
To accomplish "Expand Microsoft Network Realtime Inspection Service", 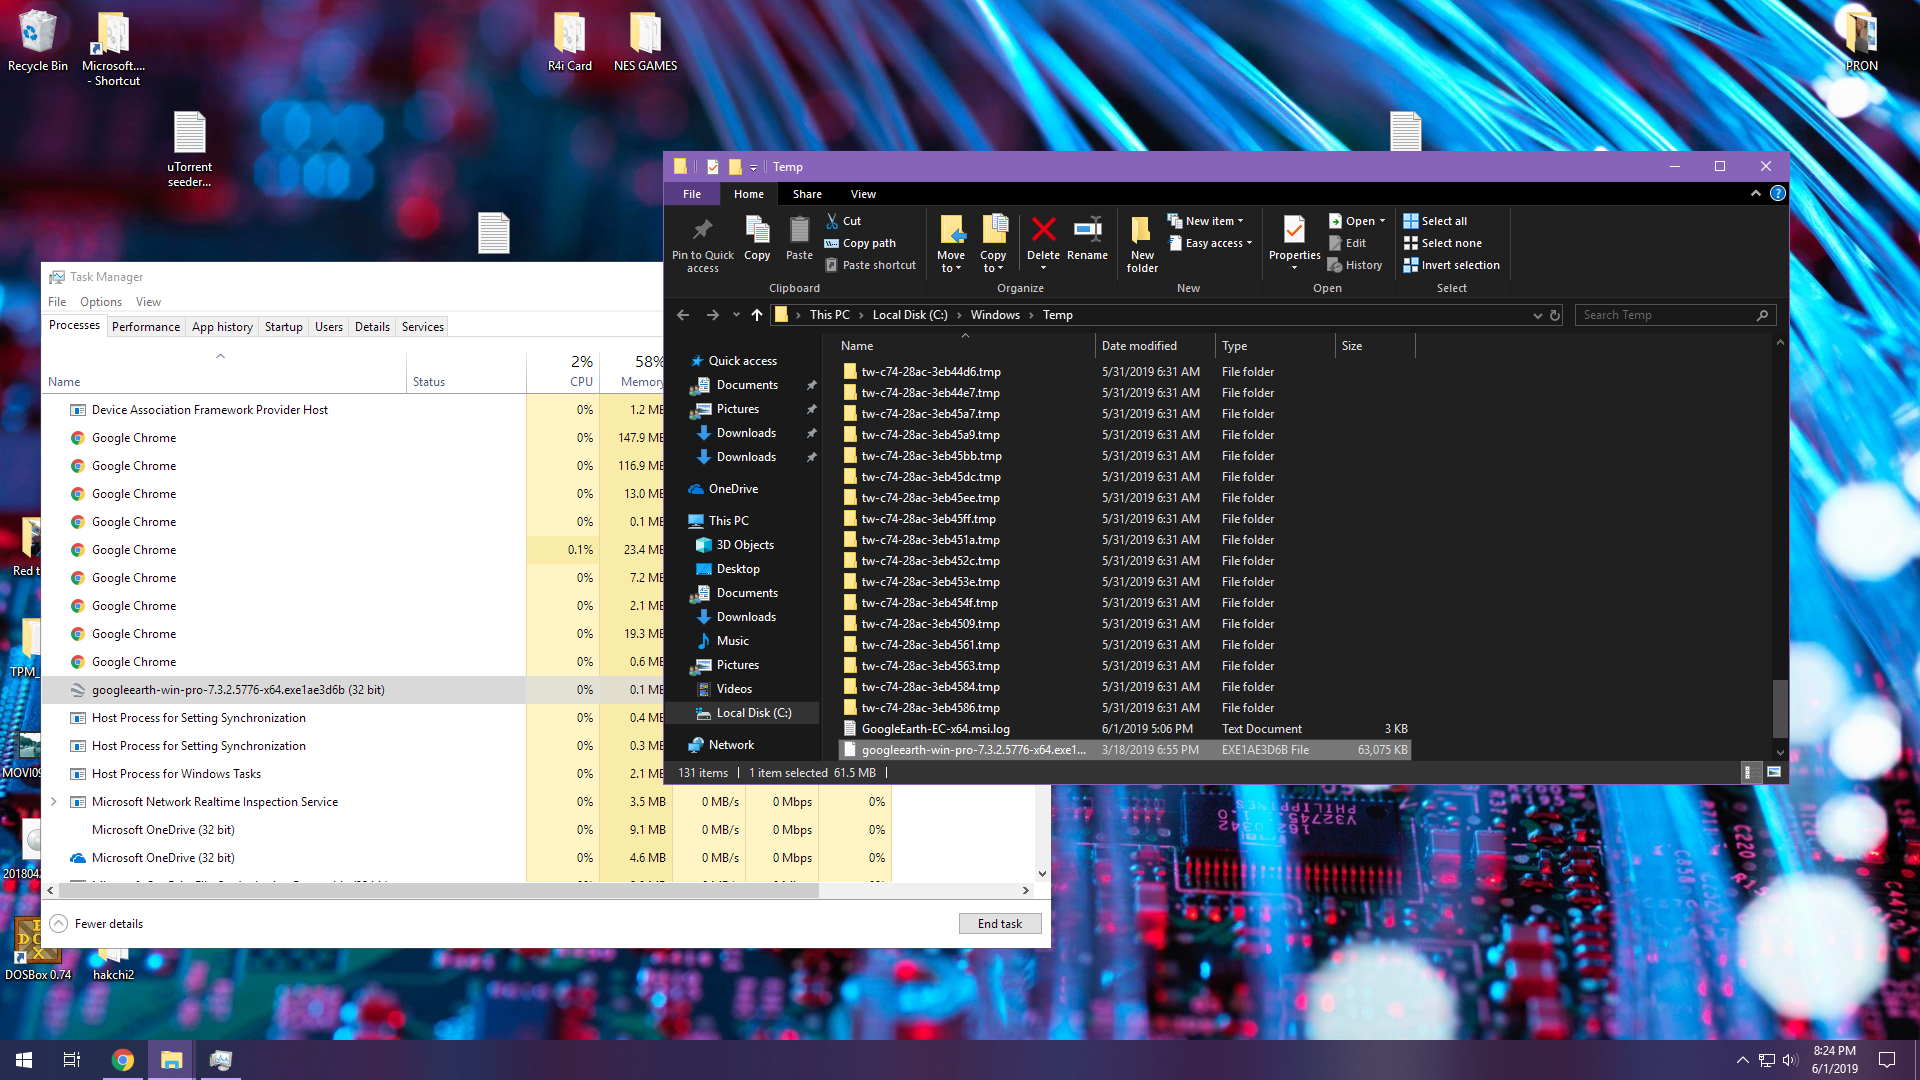I will tap(54, 802).
